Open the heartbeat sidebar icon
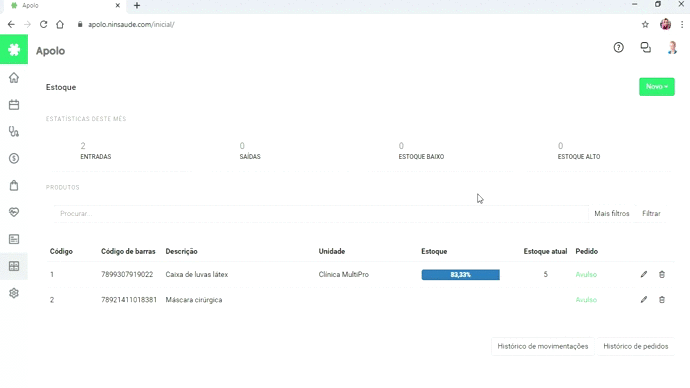The image size is (690, 388). [x=14, y=212]
